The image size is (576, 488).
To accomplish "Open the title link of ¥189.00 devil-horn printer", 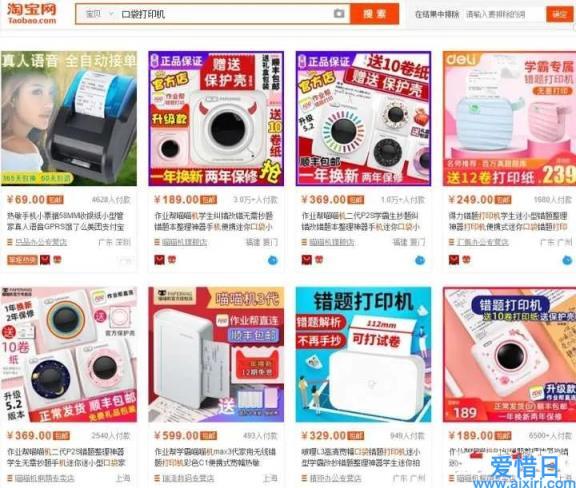I will pyautogui.click(x=214, y=222).
